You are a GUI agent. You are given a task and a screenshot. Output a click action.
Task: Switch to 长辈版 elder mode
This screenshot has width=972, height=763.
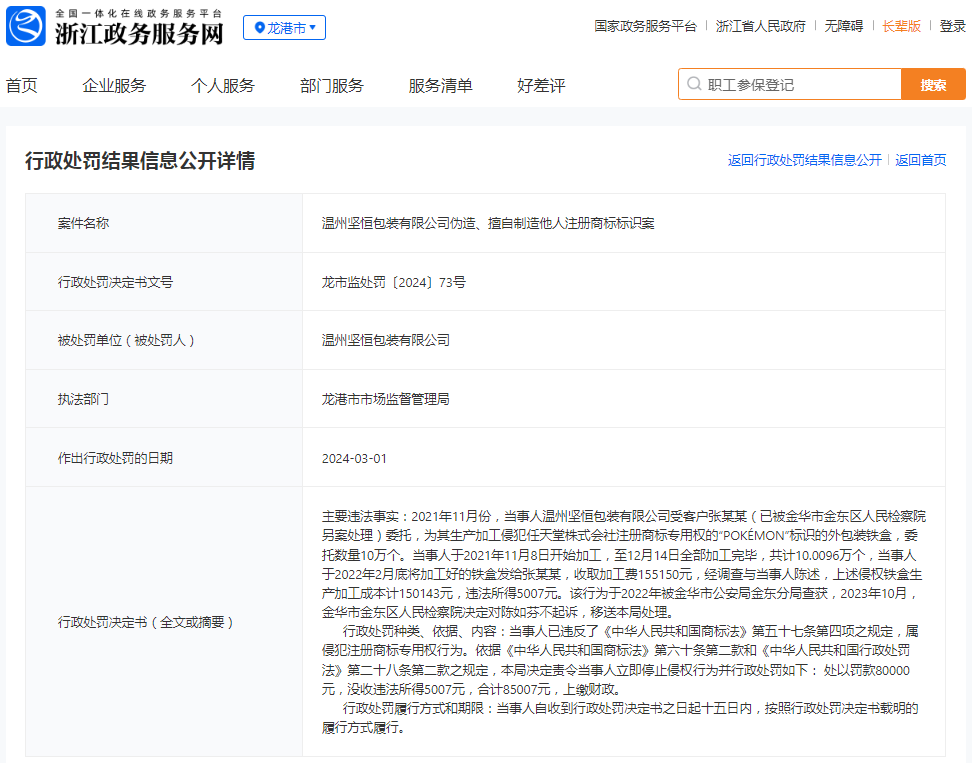point(901,26)
